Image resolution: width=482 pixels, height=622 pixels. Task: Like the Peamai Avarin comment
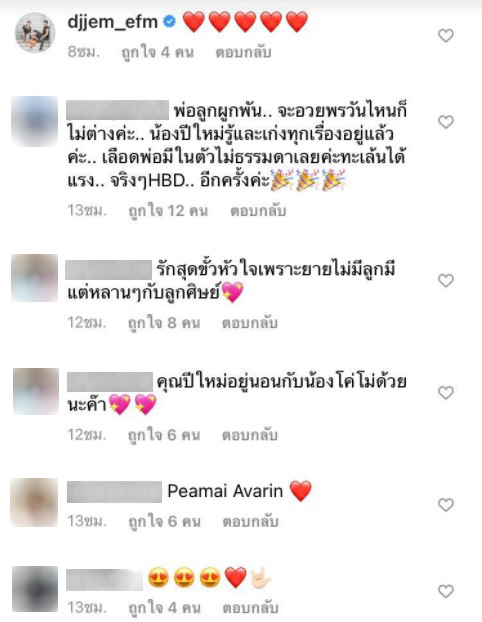click(x=446, y=505)
